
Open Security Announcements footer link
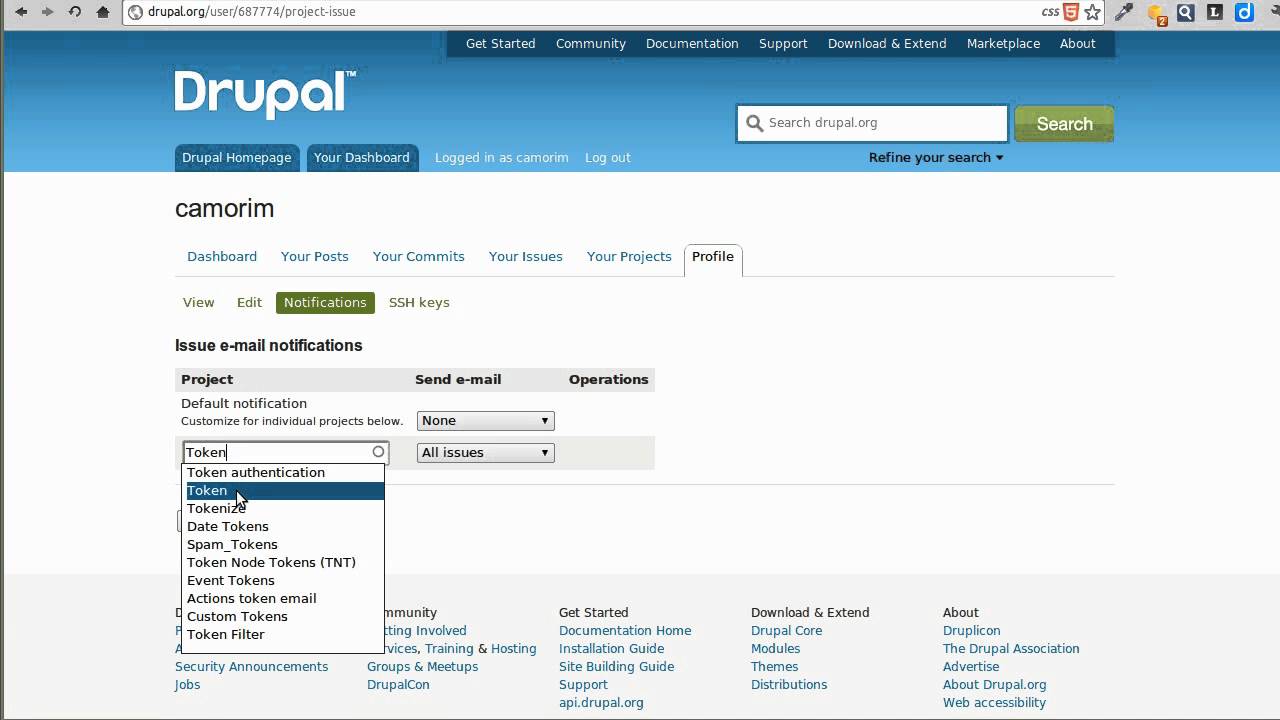pos(251,667)
